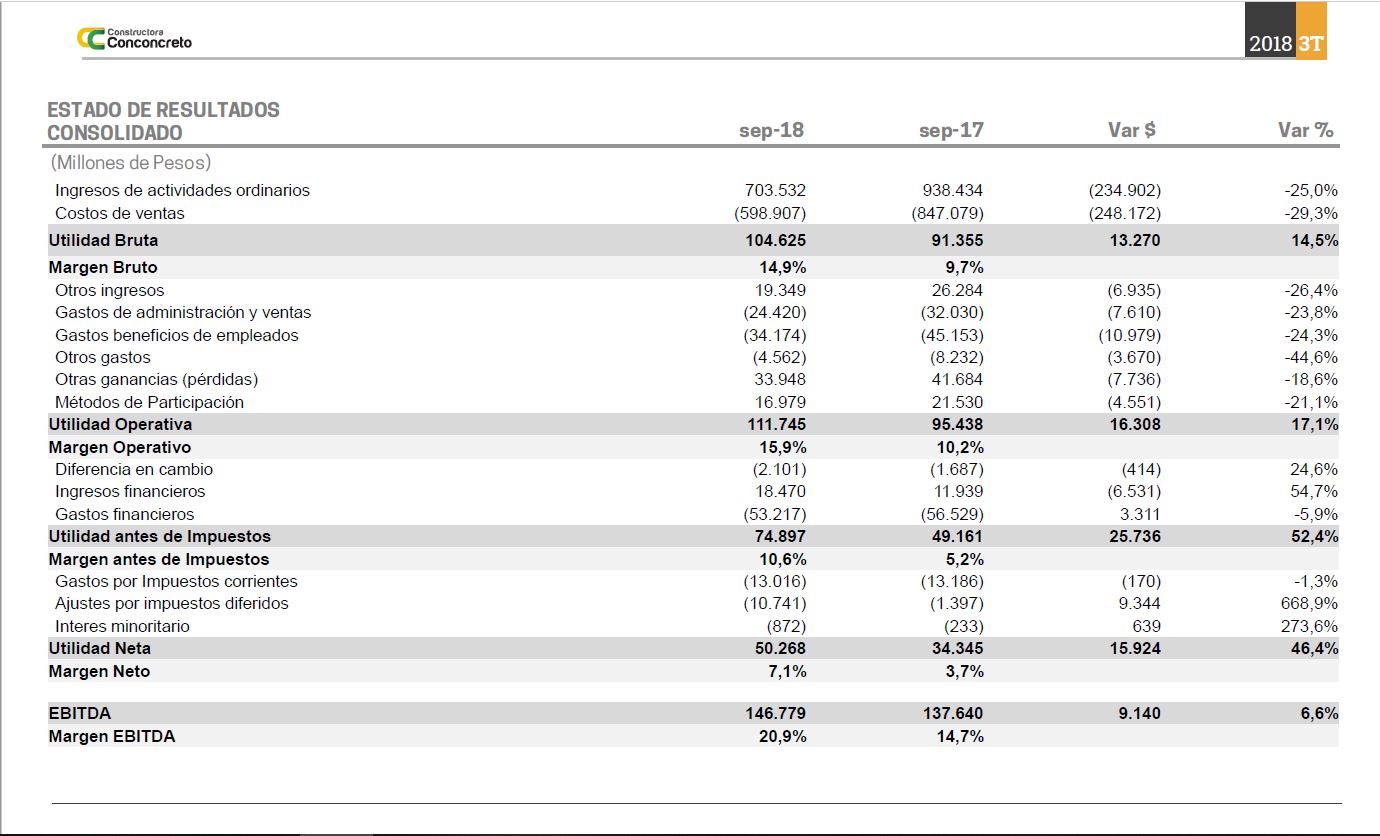Click the 703.532 revenue value
1380x836 pixels.
coord(775,190)
